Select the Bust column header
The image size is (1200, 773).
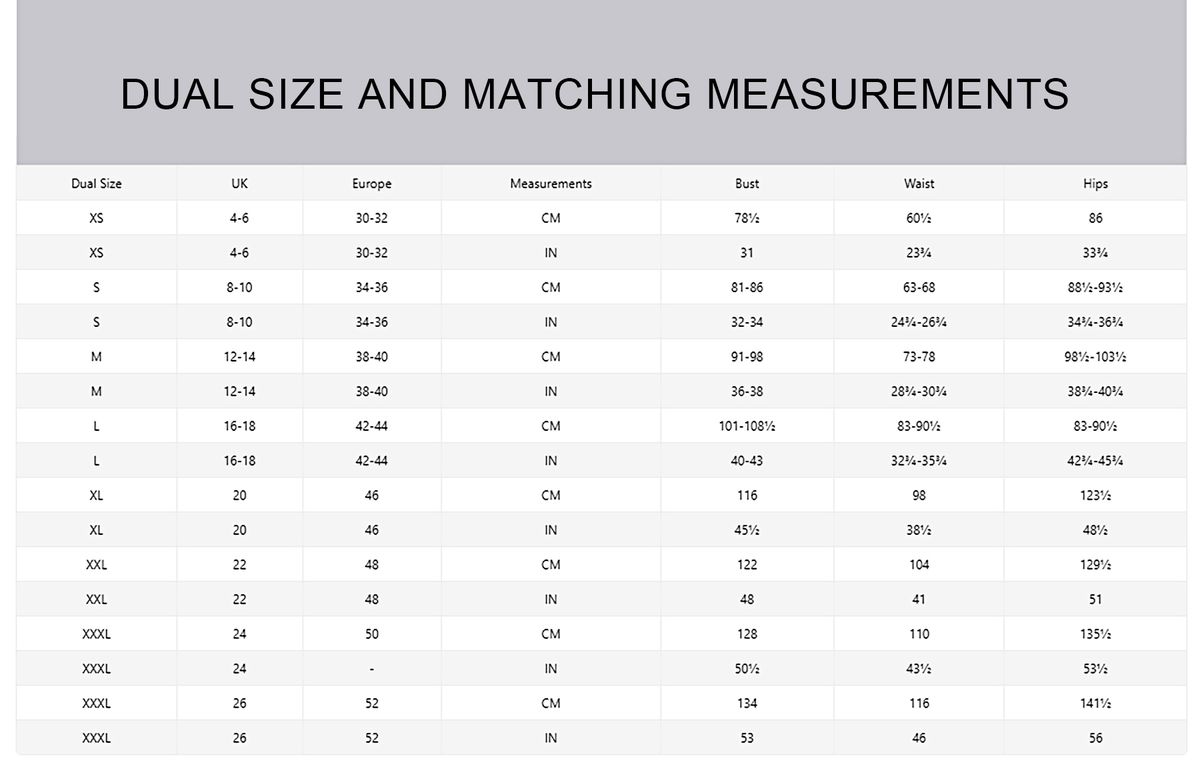[746, 184]
